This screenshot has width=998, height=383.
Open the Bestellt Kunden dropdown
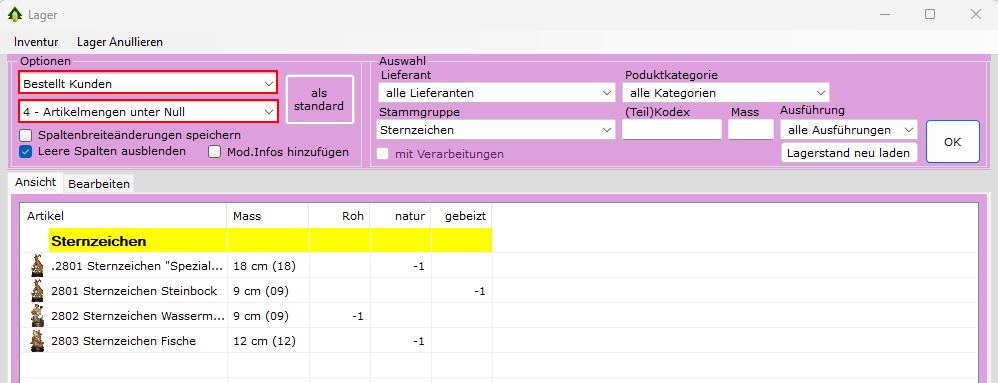click(148, 83)
